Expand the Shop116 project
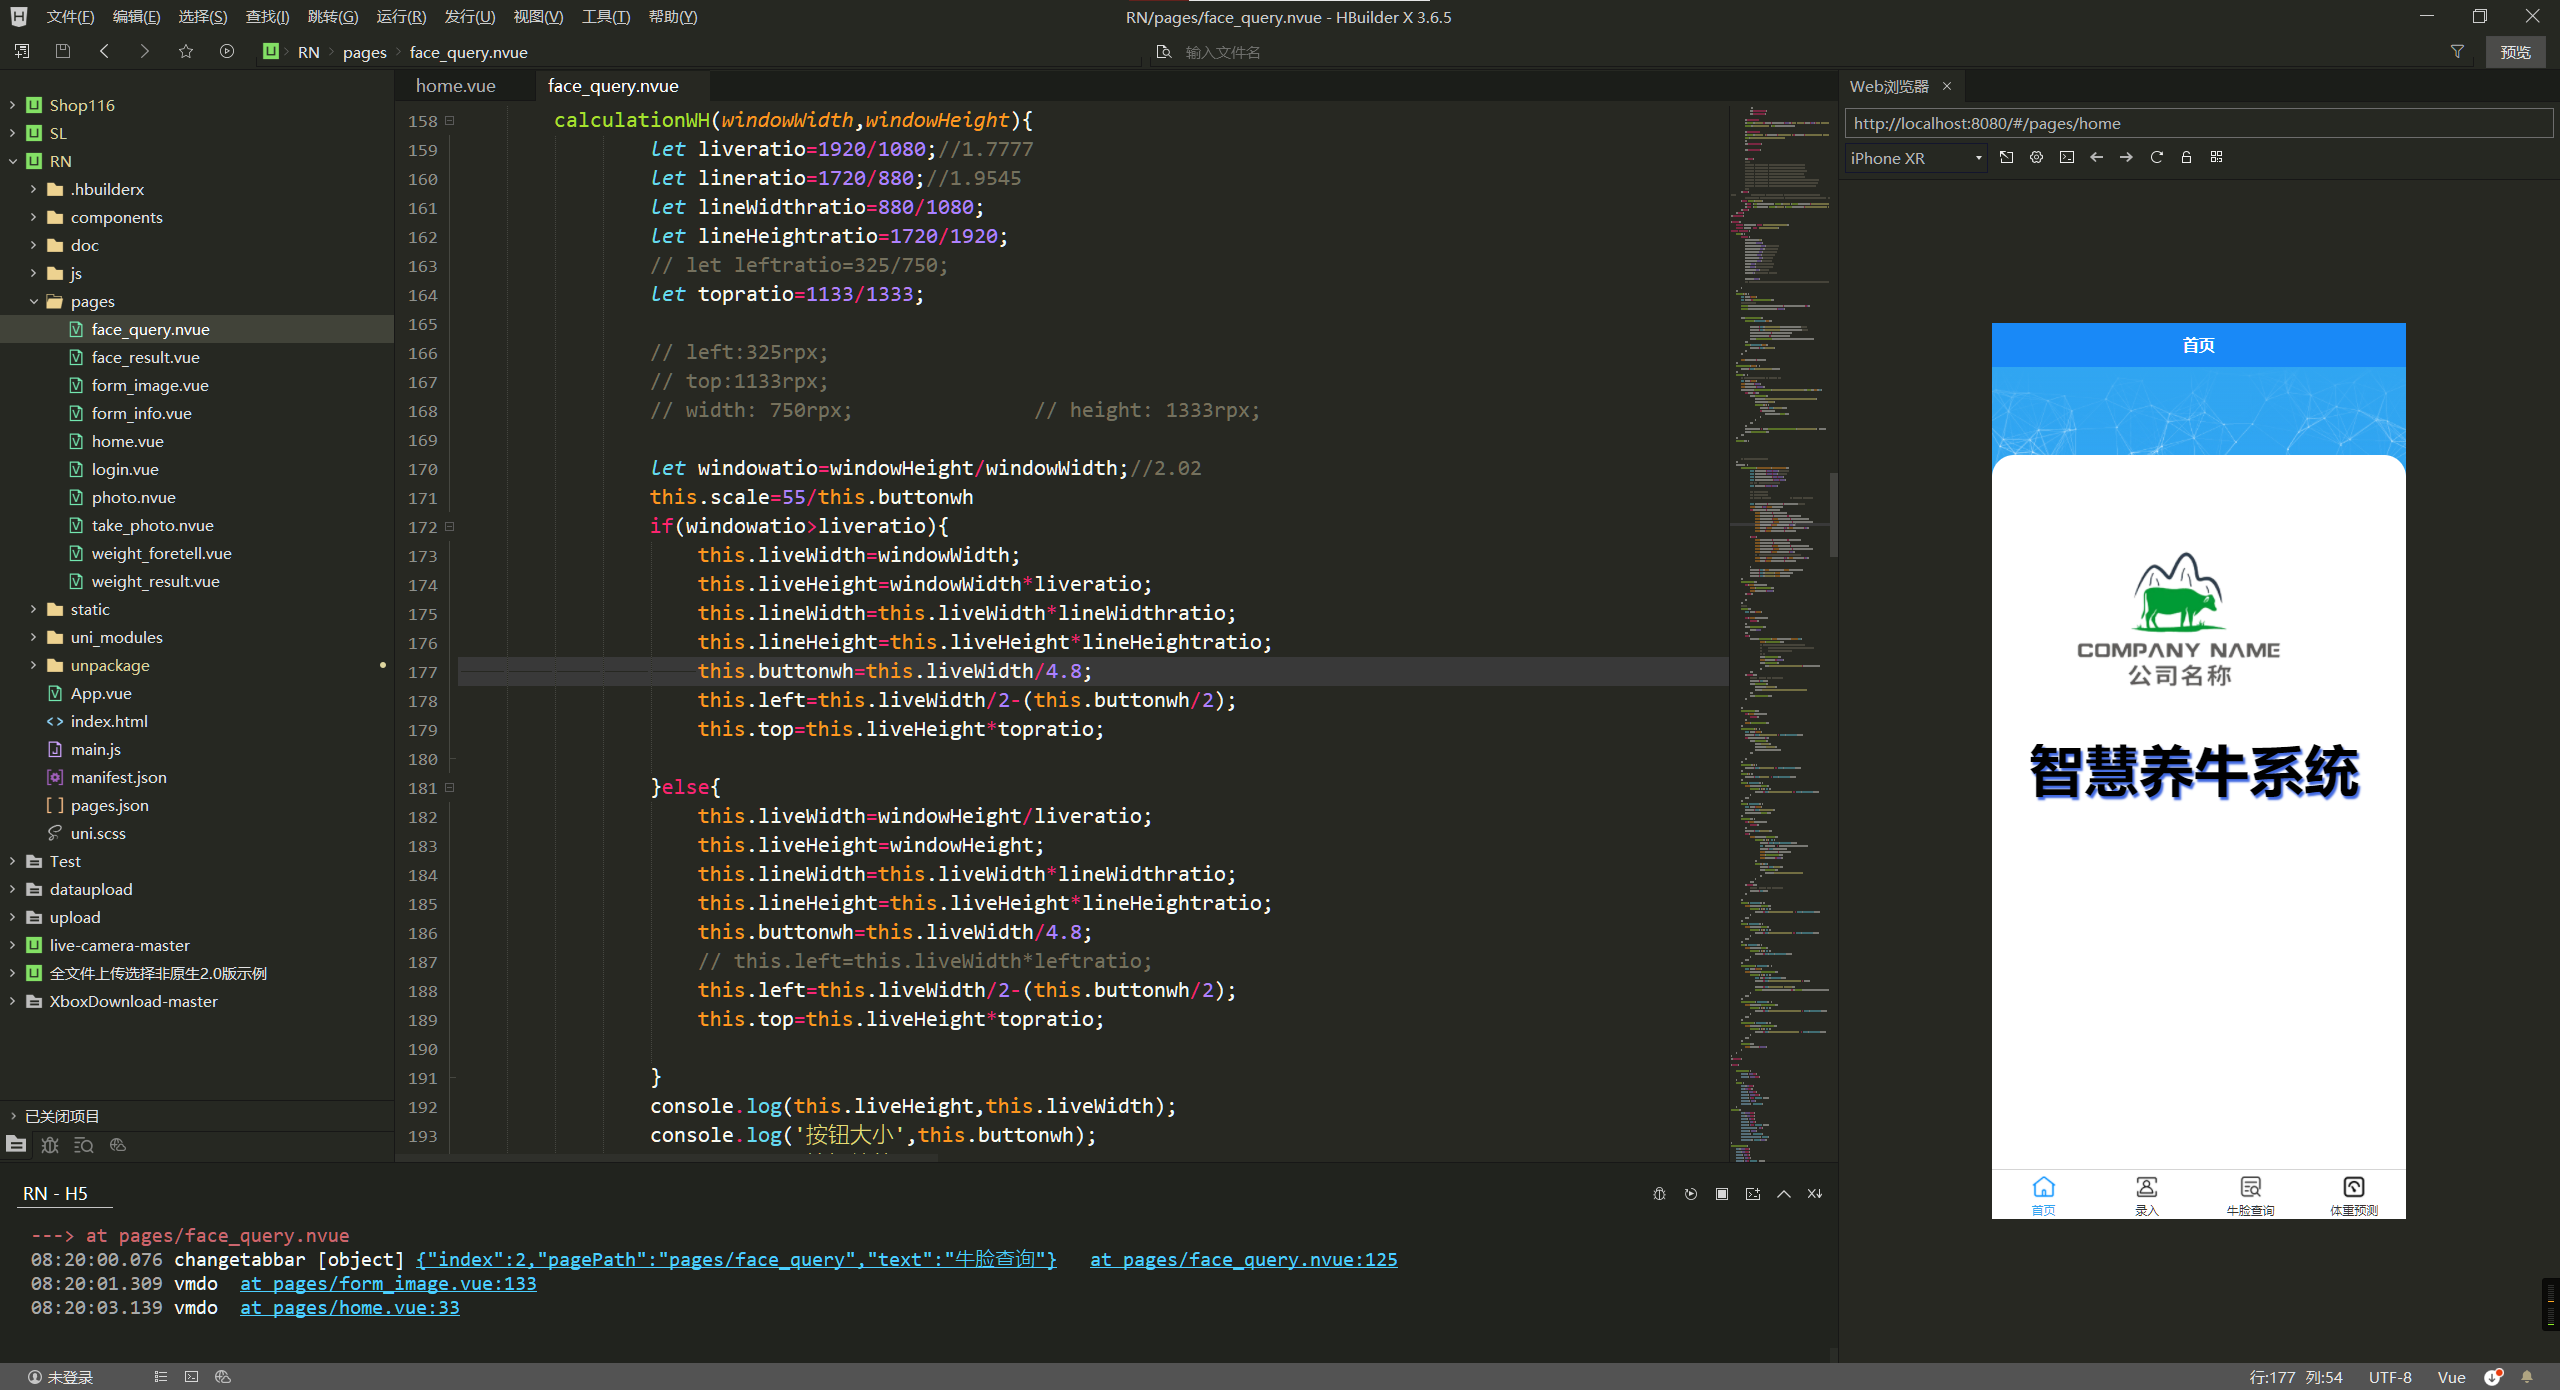 pyautogui.click(x=12, y=105)
